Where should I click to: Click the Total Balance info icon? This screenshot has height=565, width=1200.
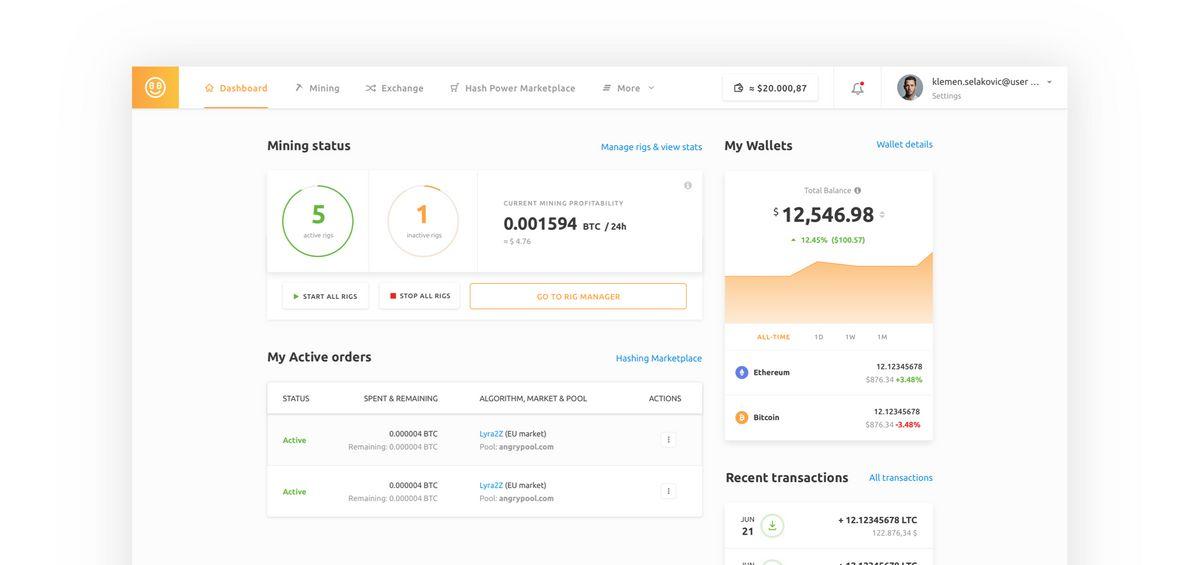[858, 190]
